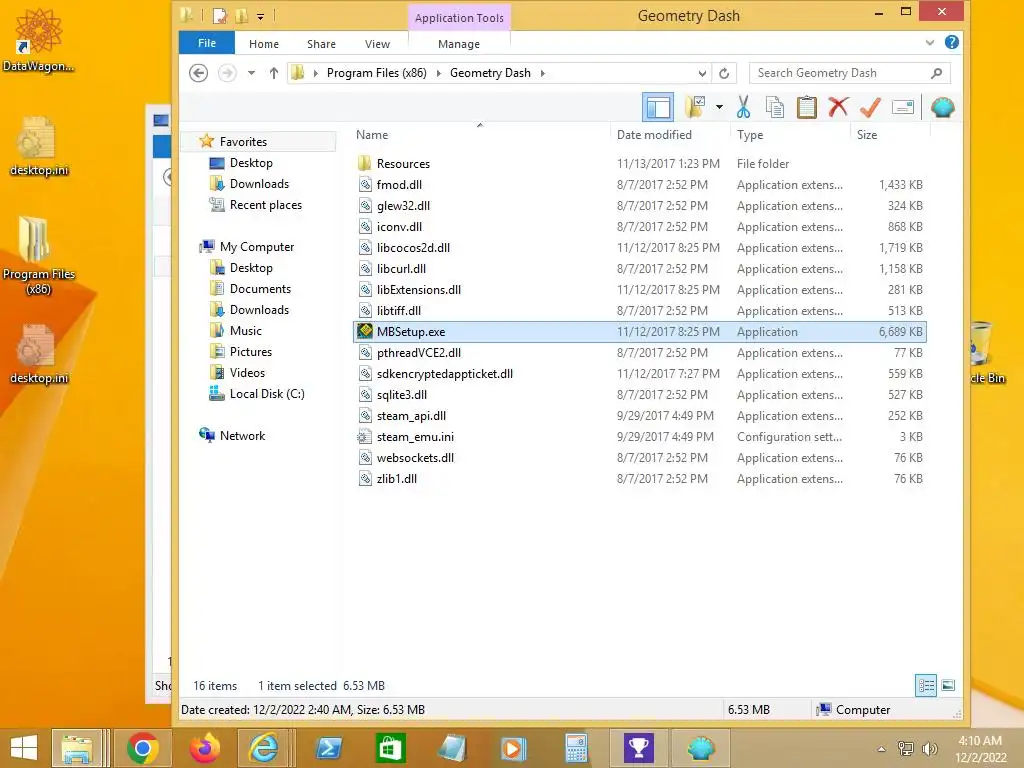The height and width of the screenshot is (768, 1024).
Task: Expand the ribbon with the chevron
Action: tap(929, 43)
